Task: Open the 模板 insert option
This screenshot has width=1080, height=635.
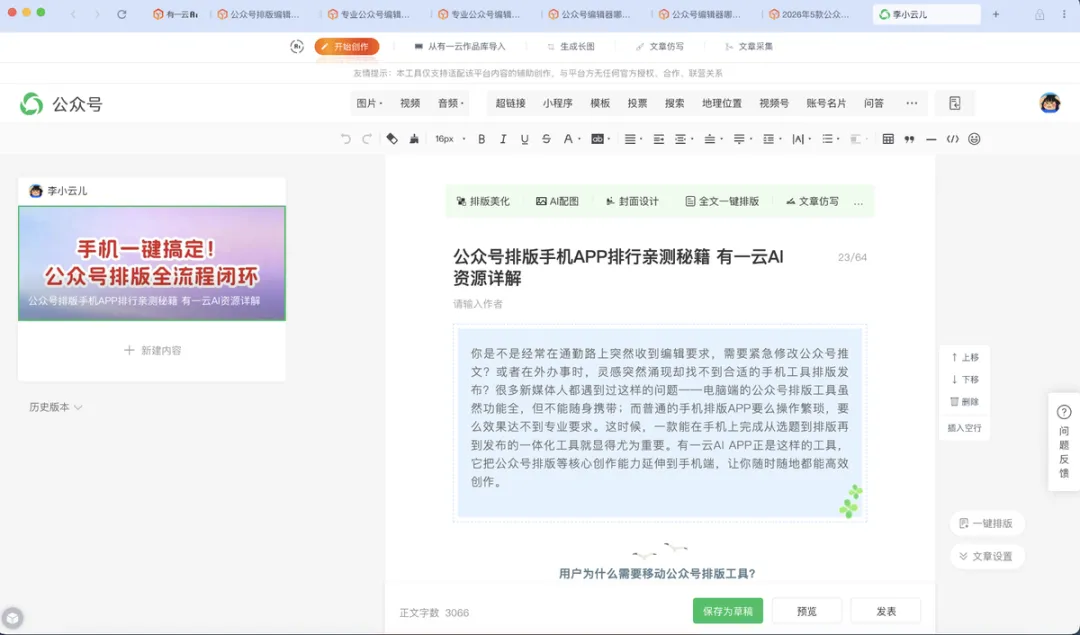Action: (600, 103)
